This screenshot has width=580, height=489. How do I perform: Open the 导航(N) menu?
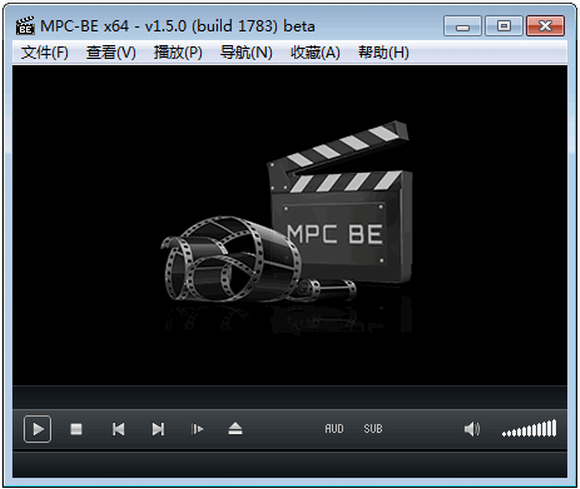[x=246, y=53]
